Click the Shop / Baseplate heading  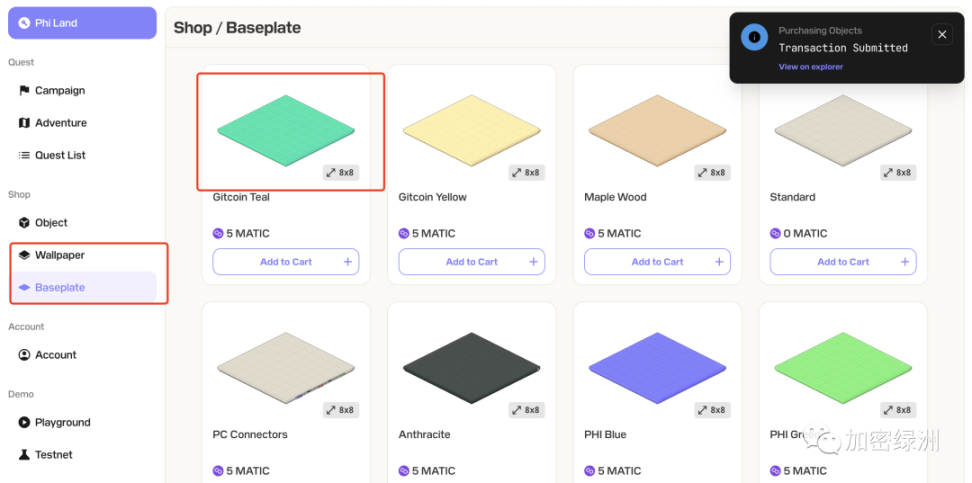pyautogui.click(x=237, y=28)
